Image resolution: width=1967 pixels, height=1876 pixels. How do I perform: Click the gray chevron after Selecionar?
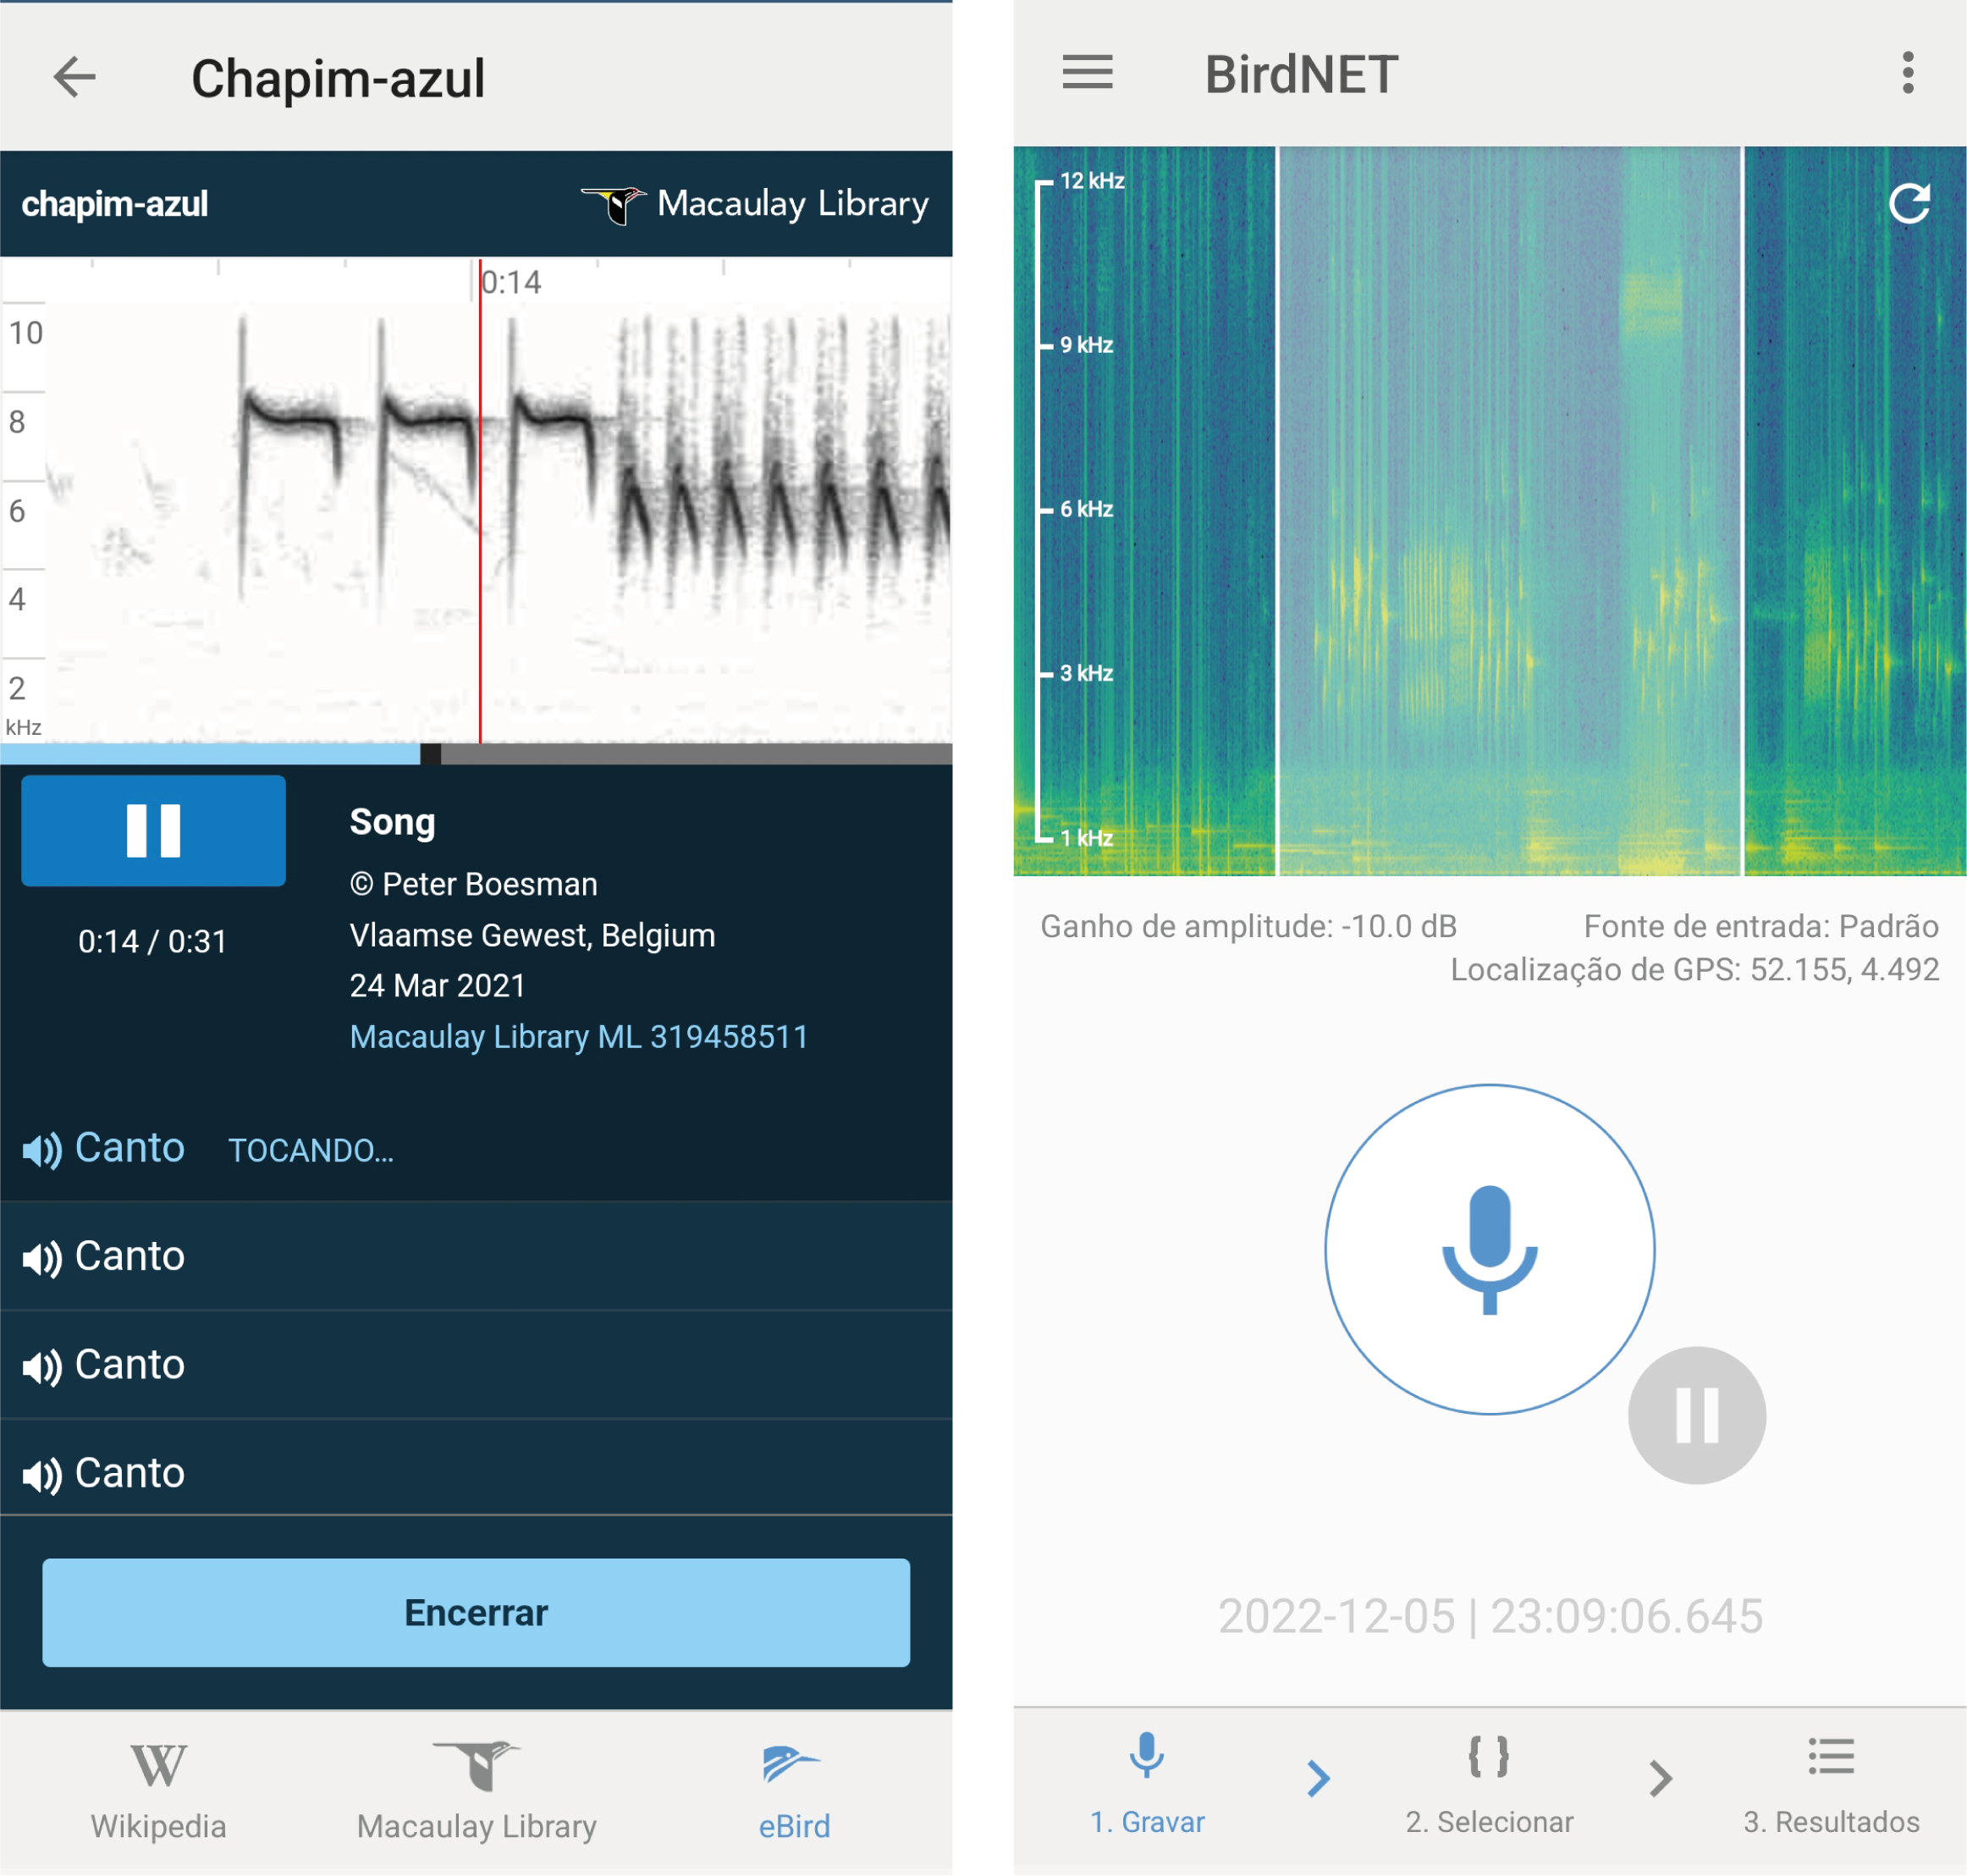(x=1660, y=1778)
